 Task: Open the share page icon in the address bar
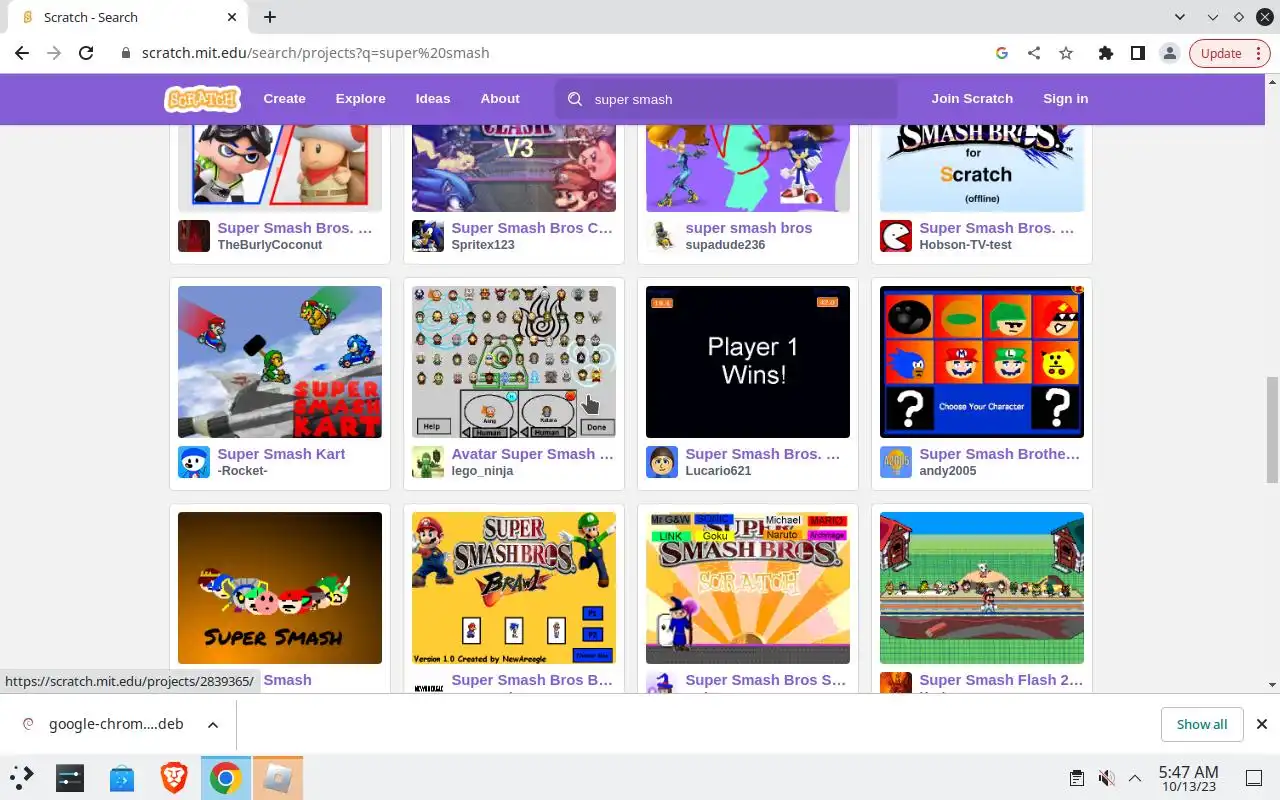click(x=1034, y=53)
